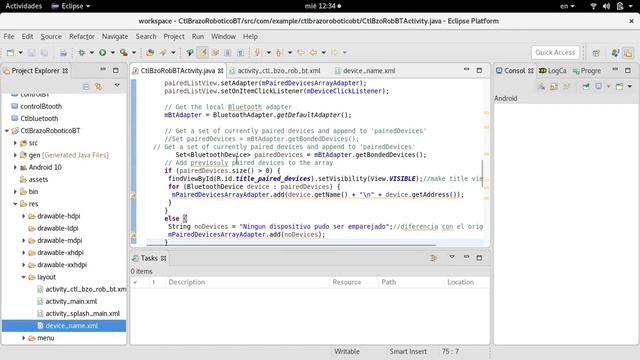The image size is (640, 360).
Task: Click the Run External Tools icon
Action: click(x=123, y=53)
